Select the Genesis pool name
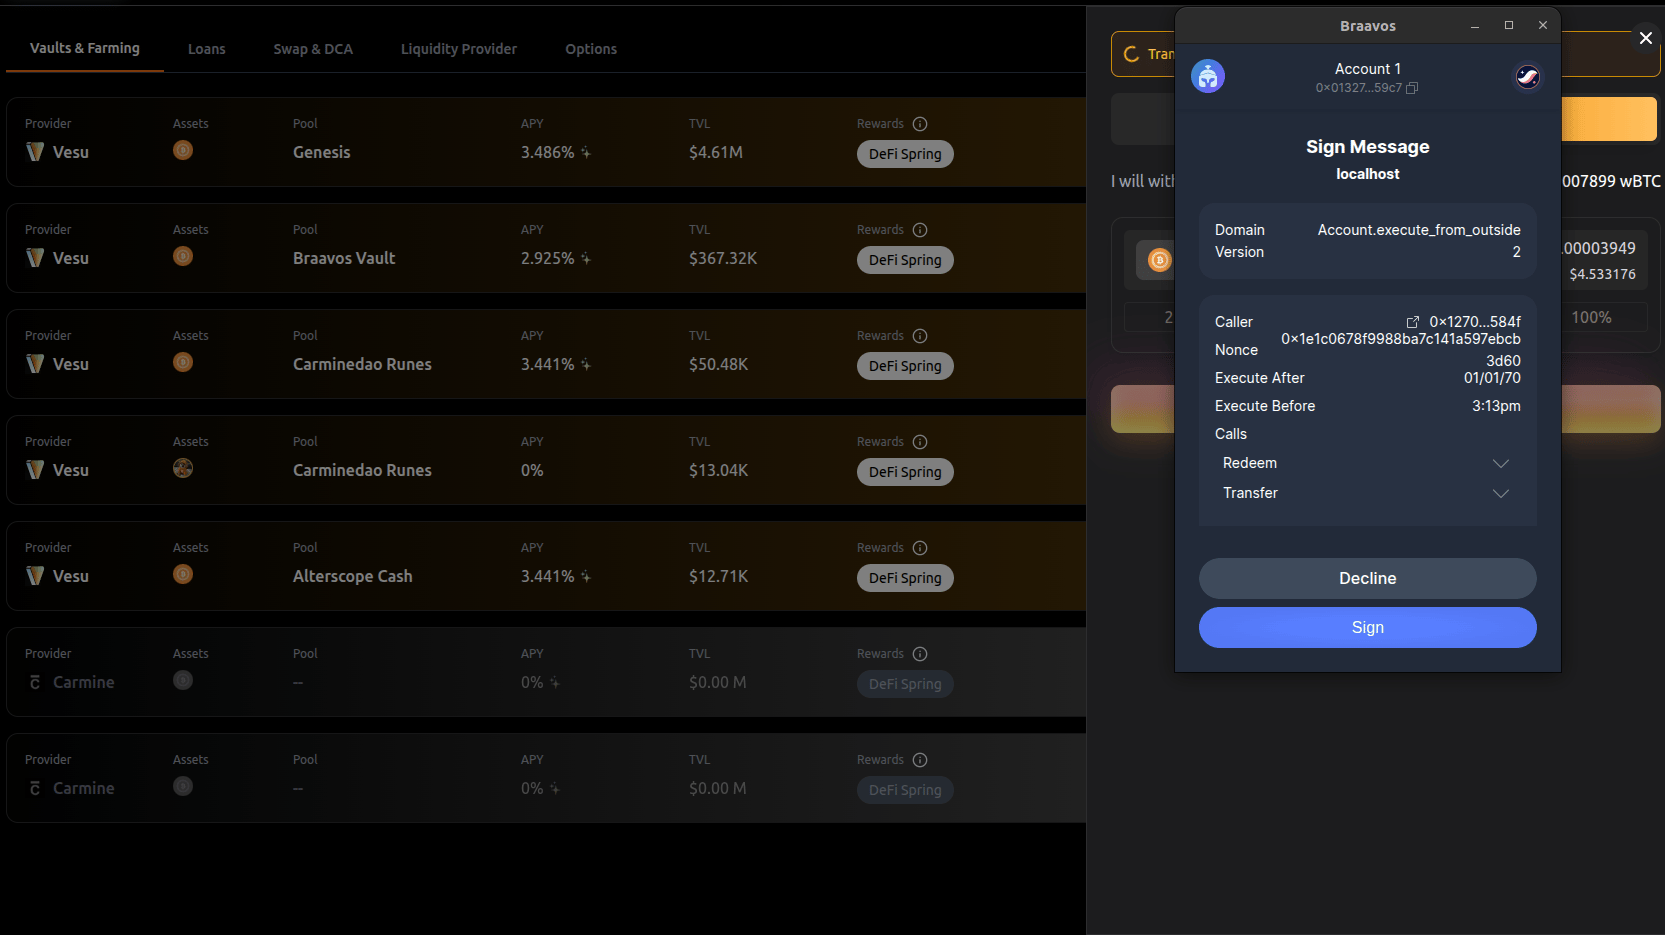 click(322, 152)
